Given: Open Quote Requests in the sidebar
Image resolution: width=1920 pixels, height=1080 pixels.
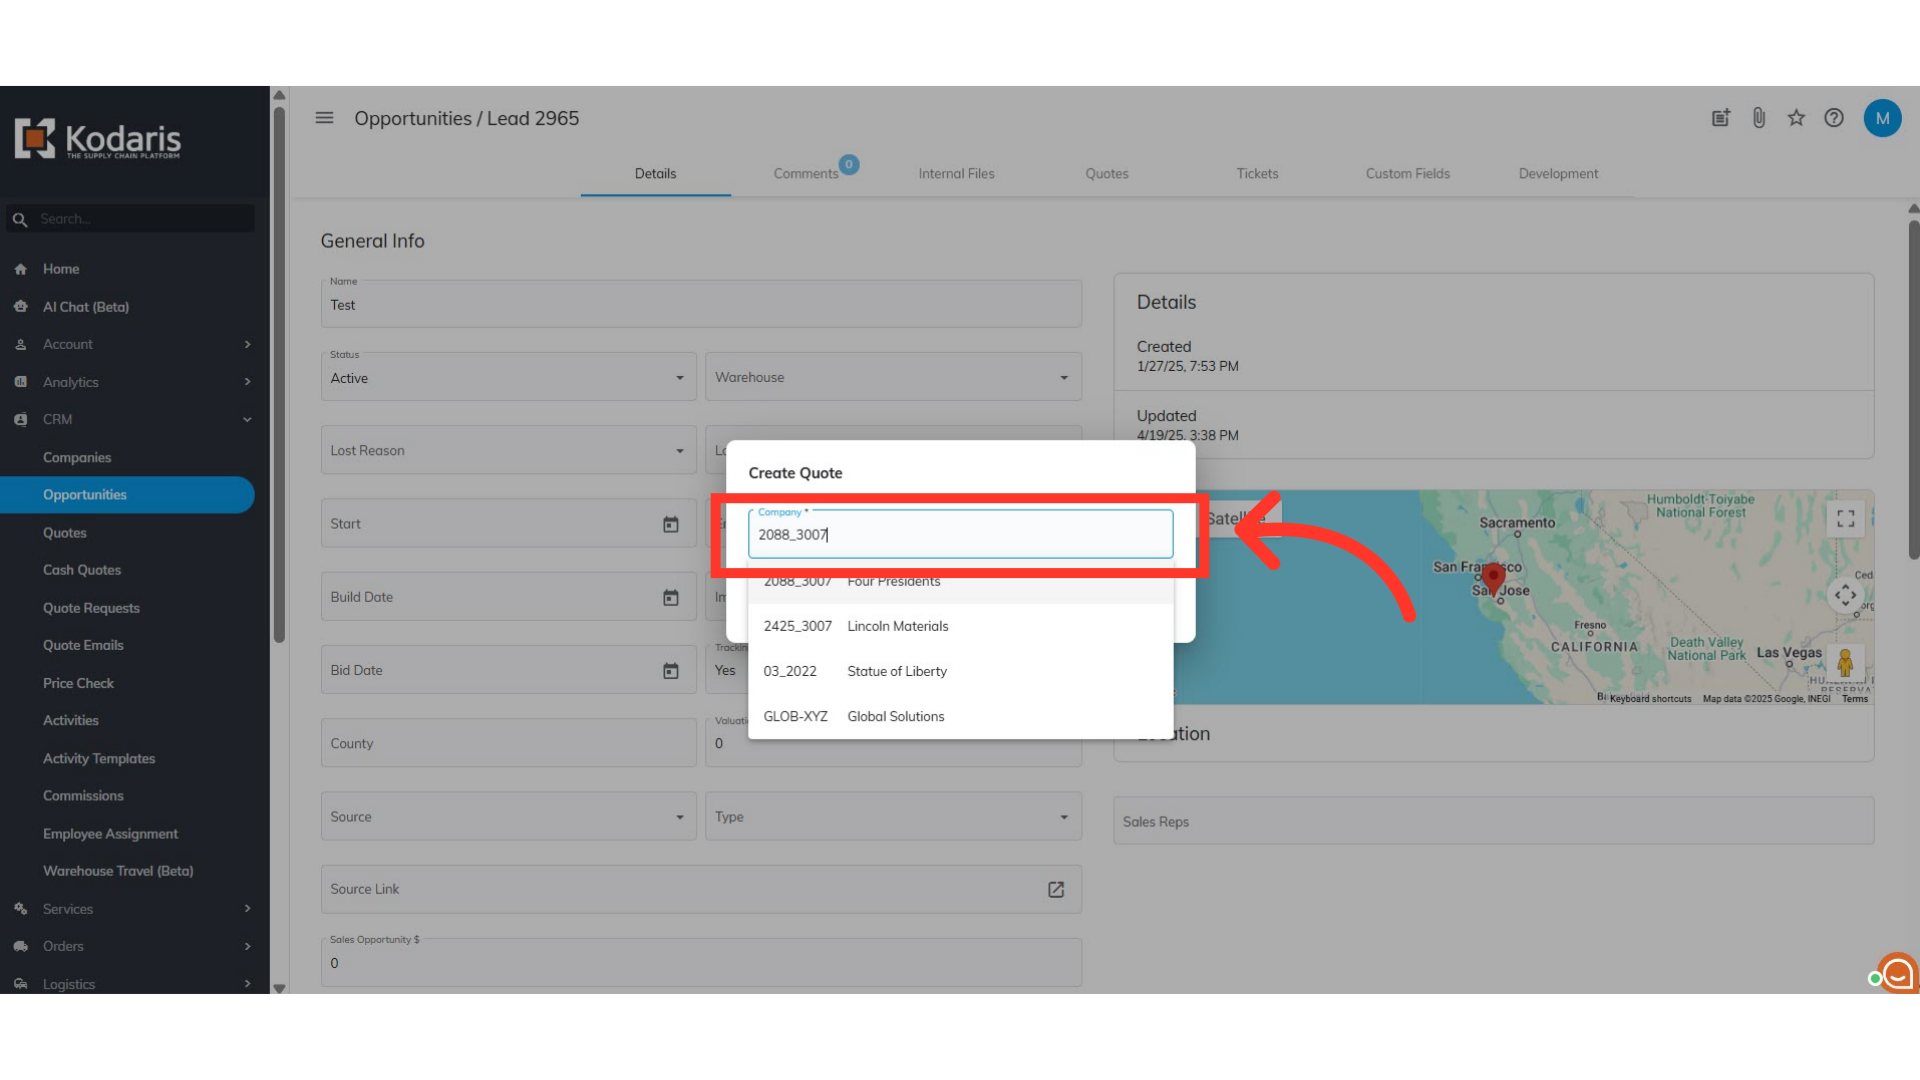Looking at the screenshot, I should point(91,608).
